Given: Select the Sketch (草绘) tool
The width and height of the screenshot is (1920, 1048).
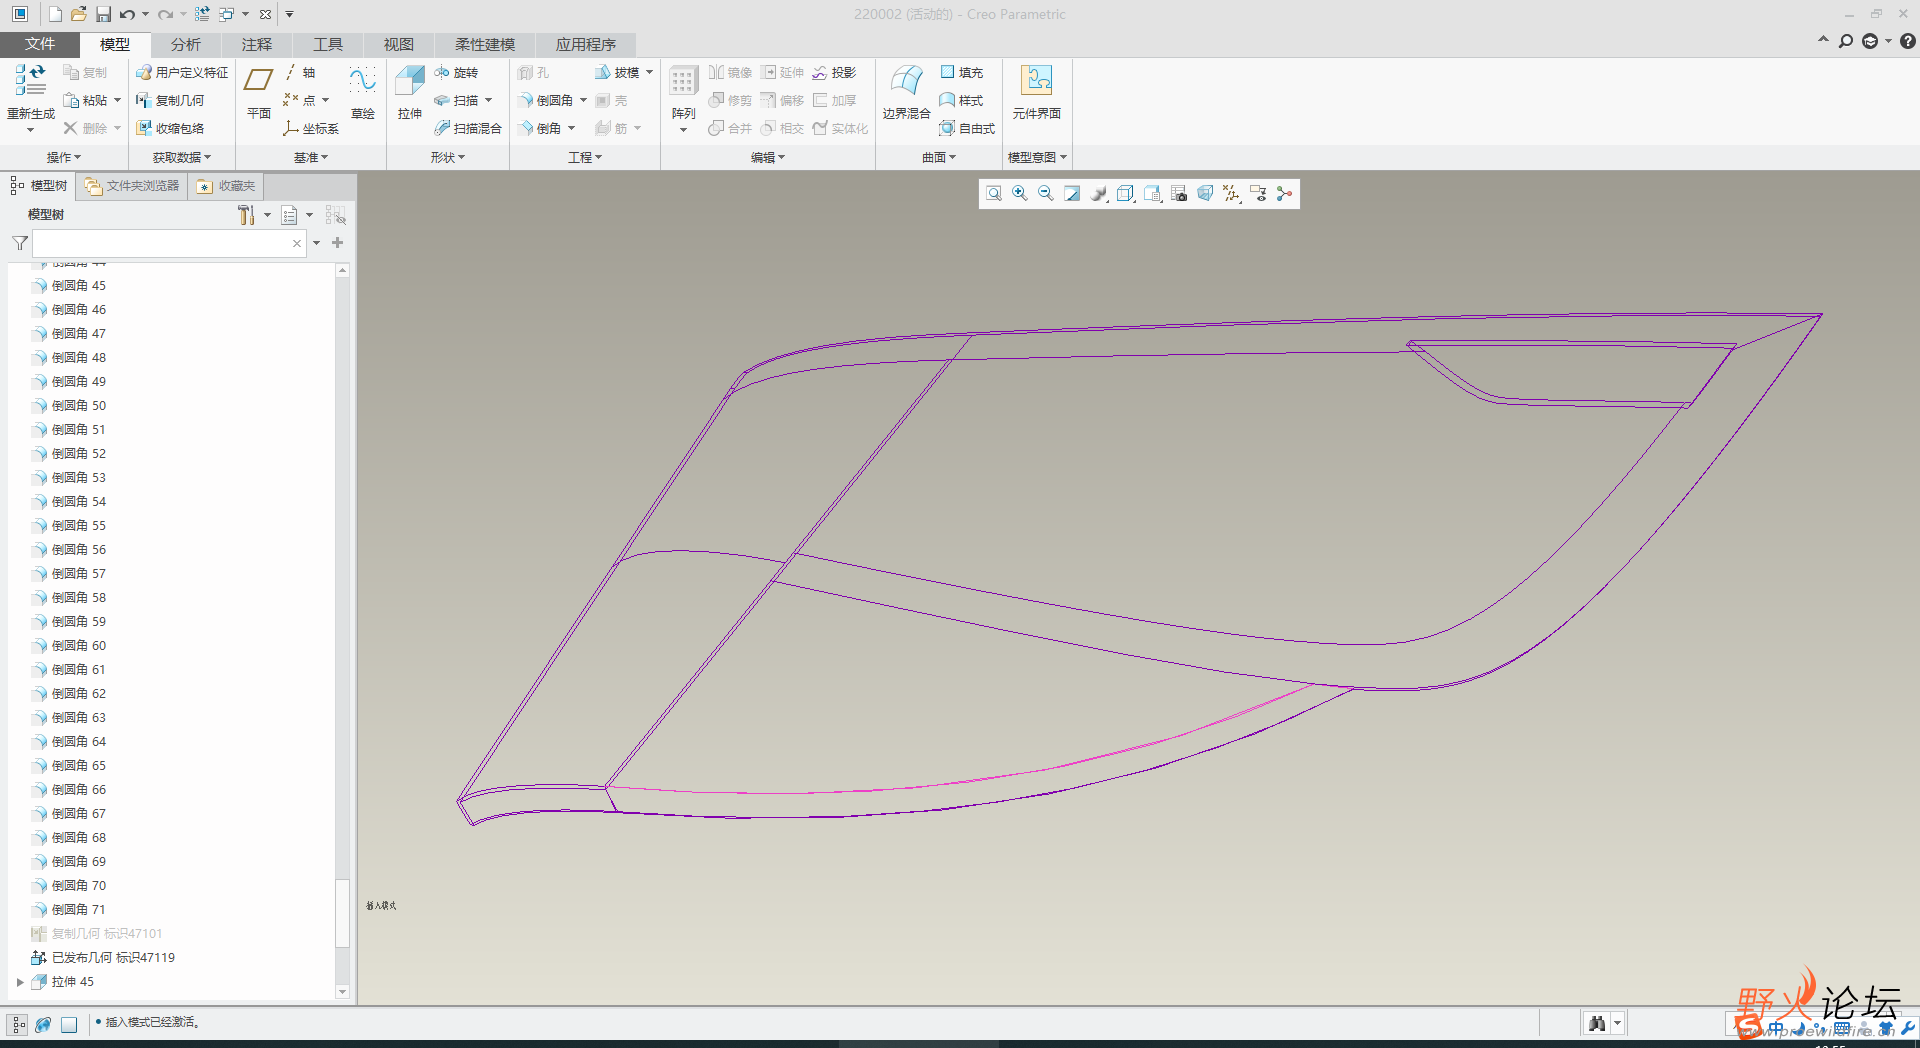Looking at the screenshot, I should [x=362, y=82].
